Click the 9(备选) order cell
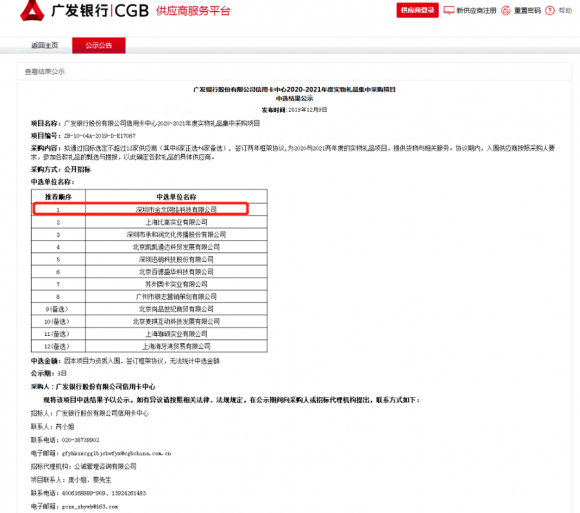 [58, 309]
